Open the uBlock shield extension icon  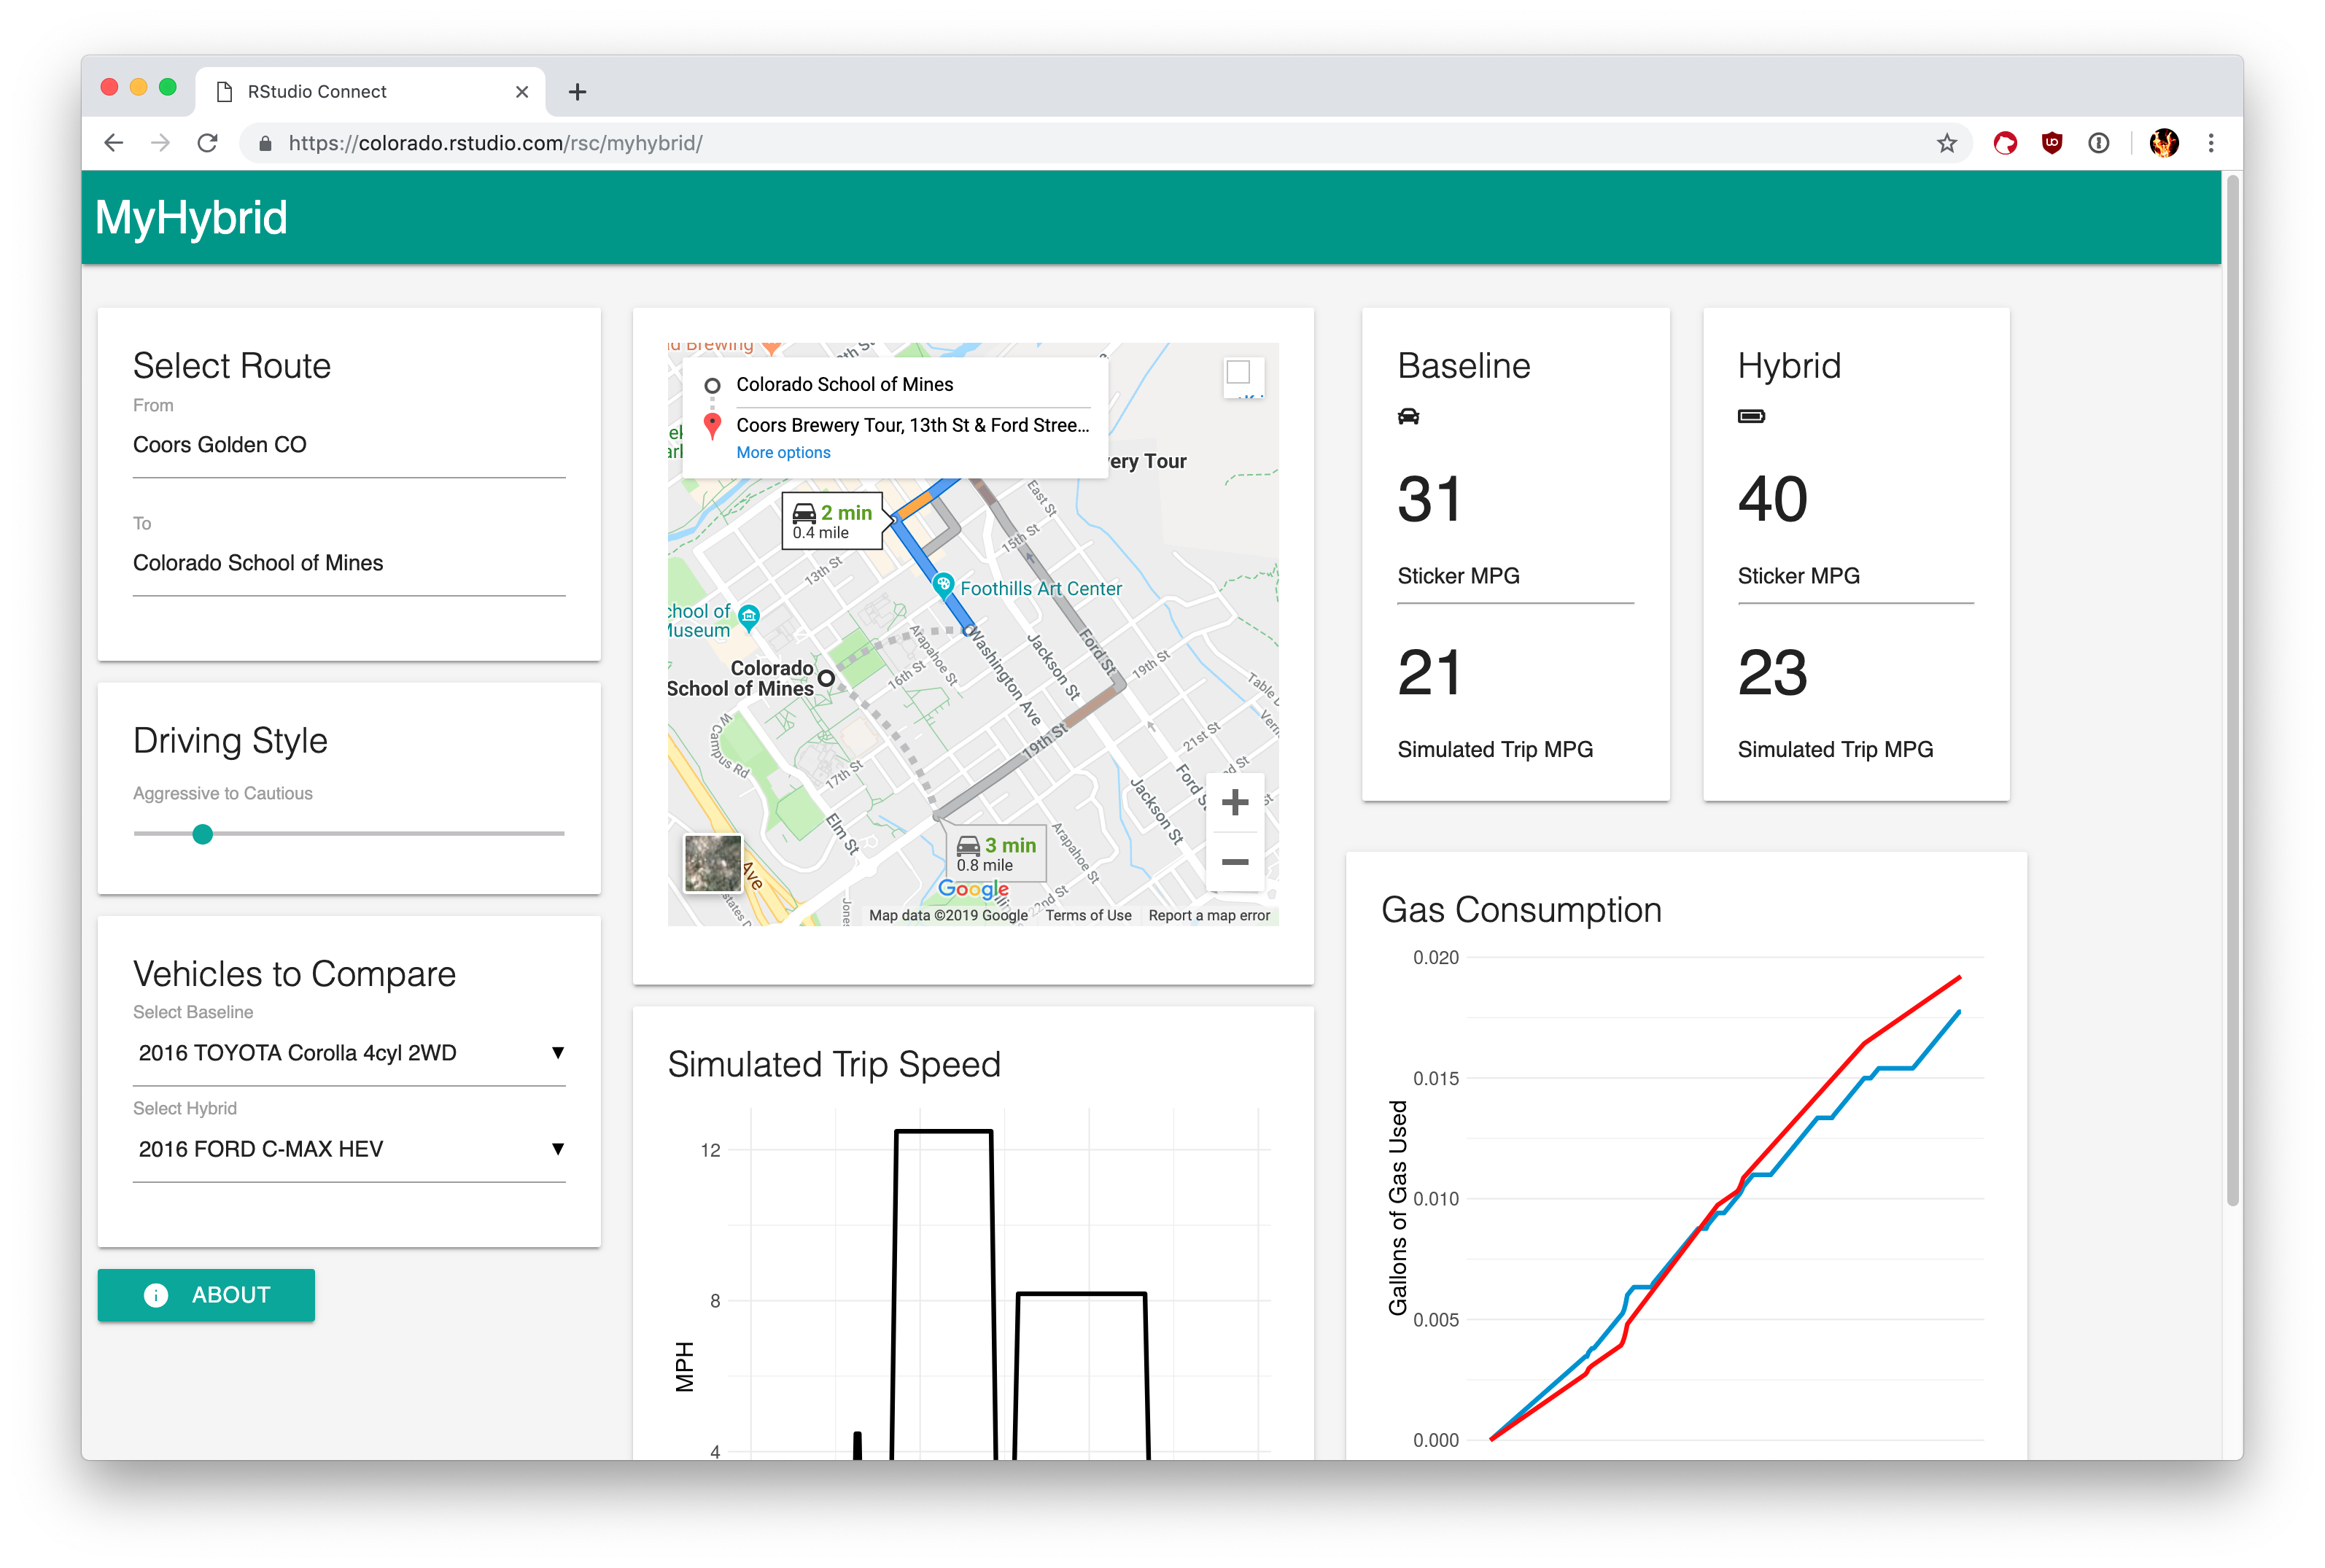point(2052,143)
